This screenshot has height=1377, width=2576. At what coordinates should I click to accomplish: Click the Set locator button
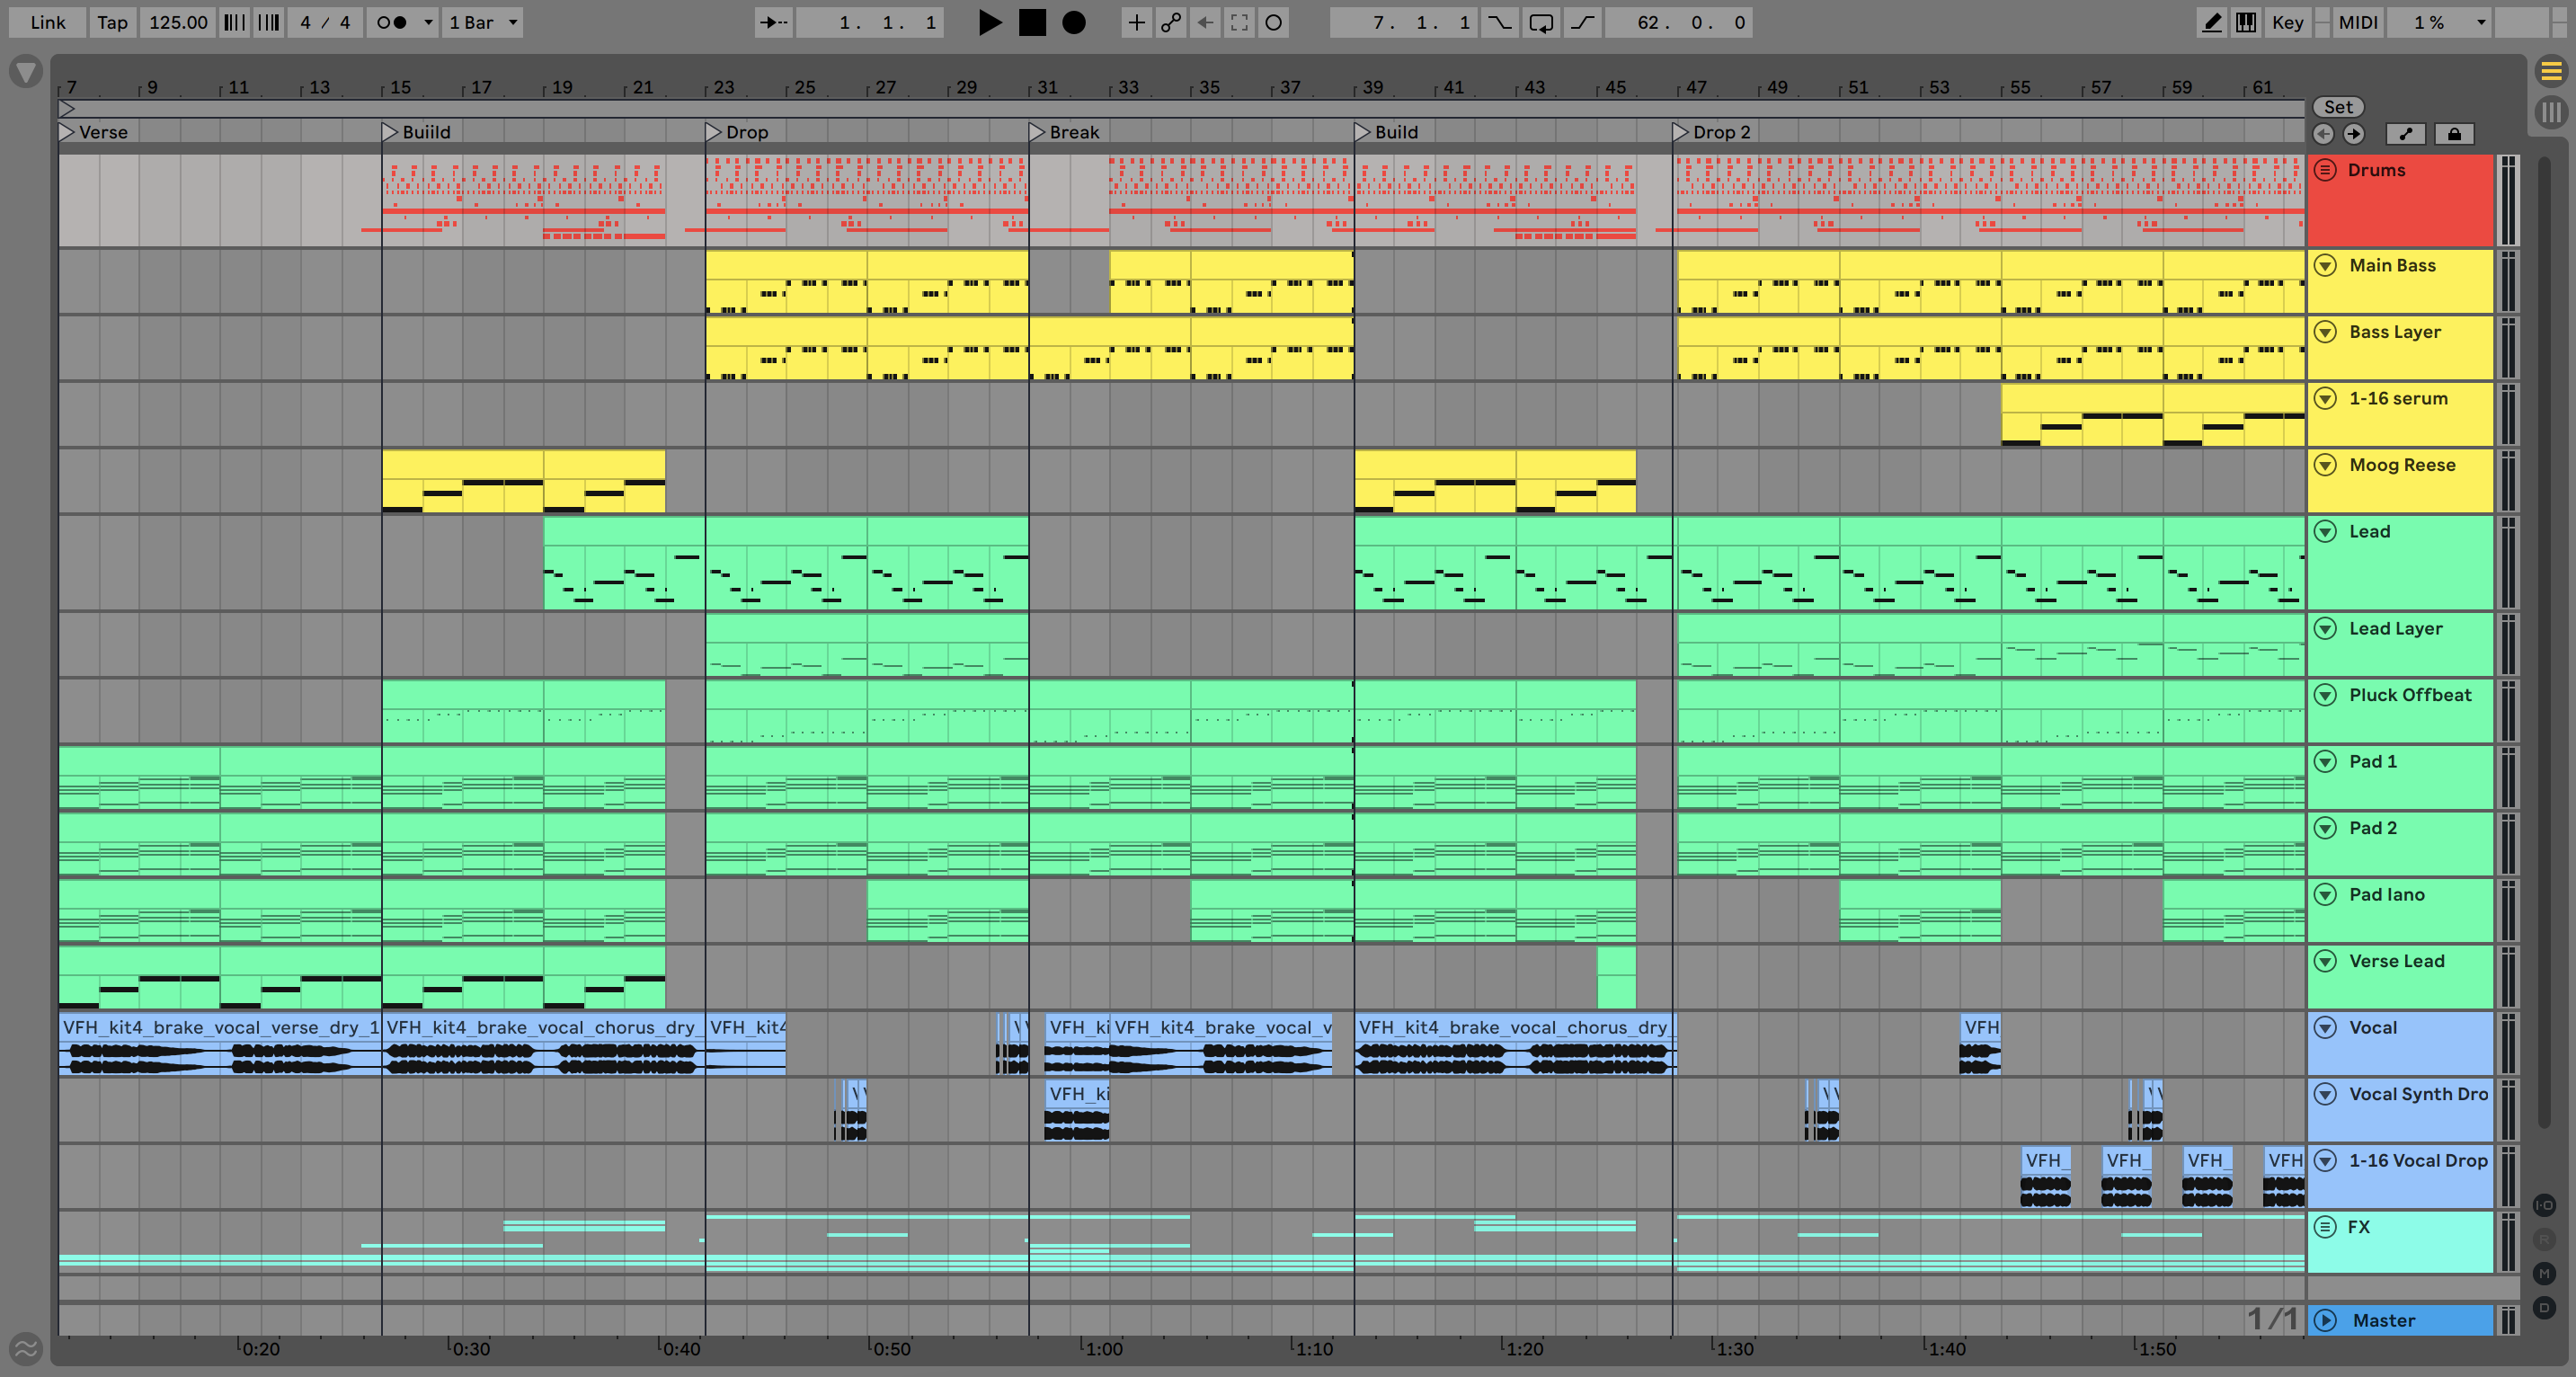[2337, 107]
